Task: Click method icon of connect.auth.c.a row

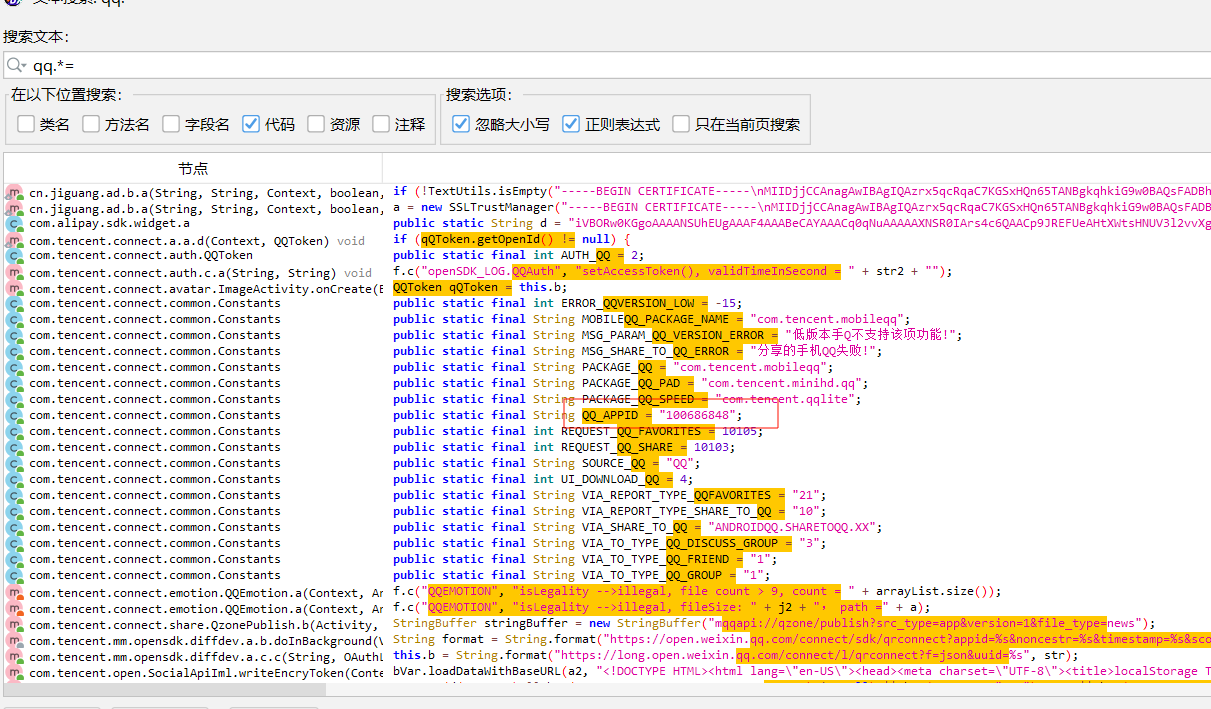Action: [15, 272]
